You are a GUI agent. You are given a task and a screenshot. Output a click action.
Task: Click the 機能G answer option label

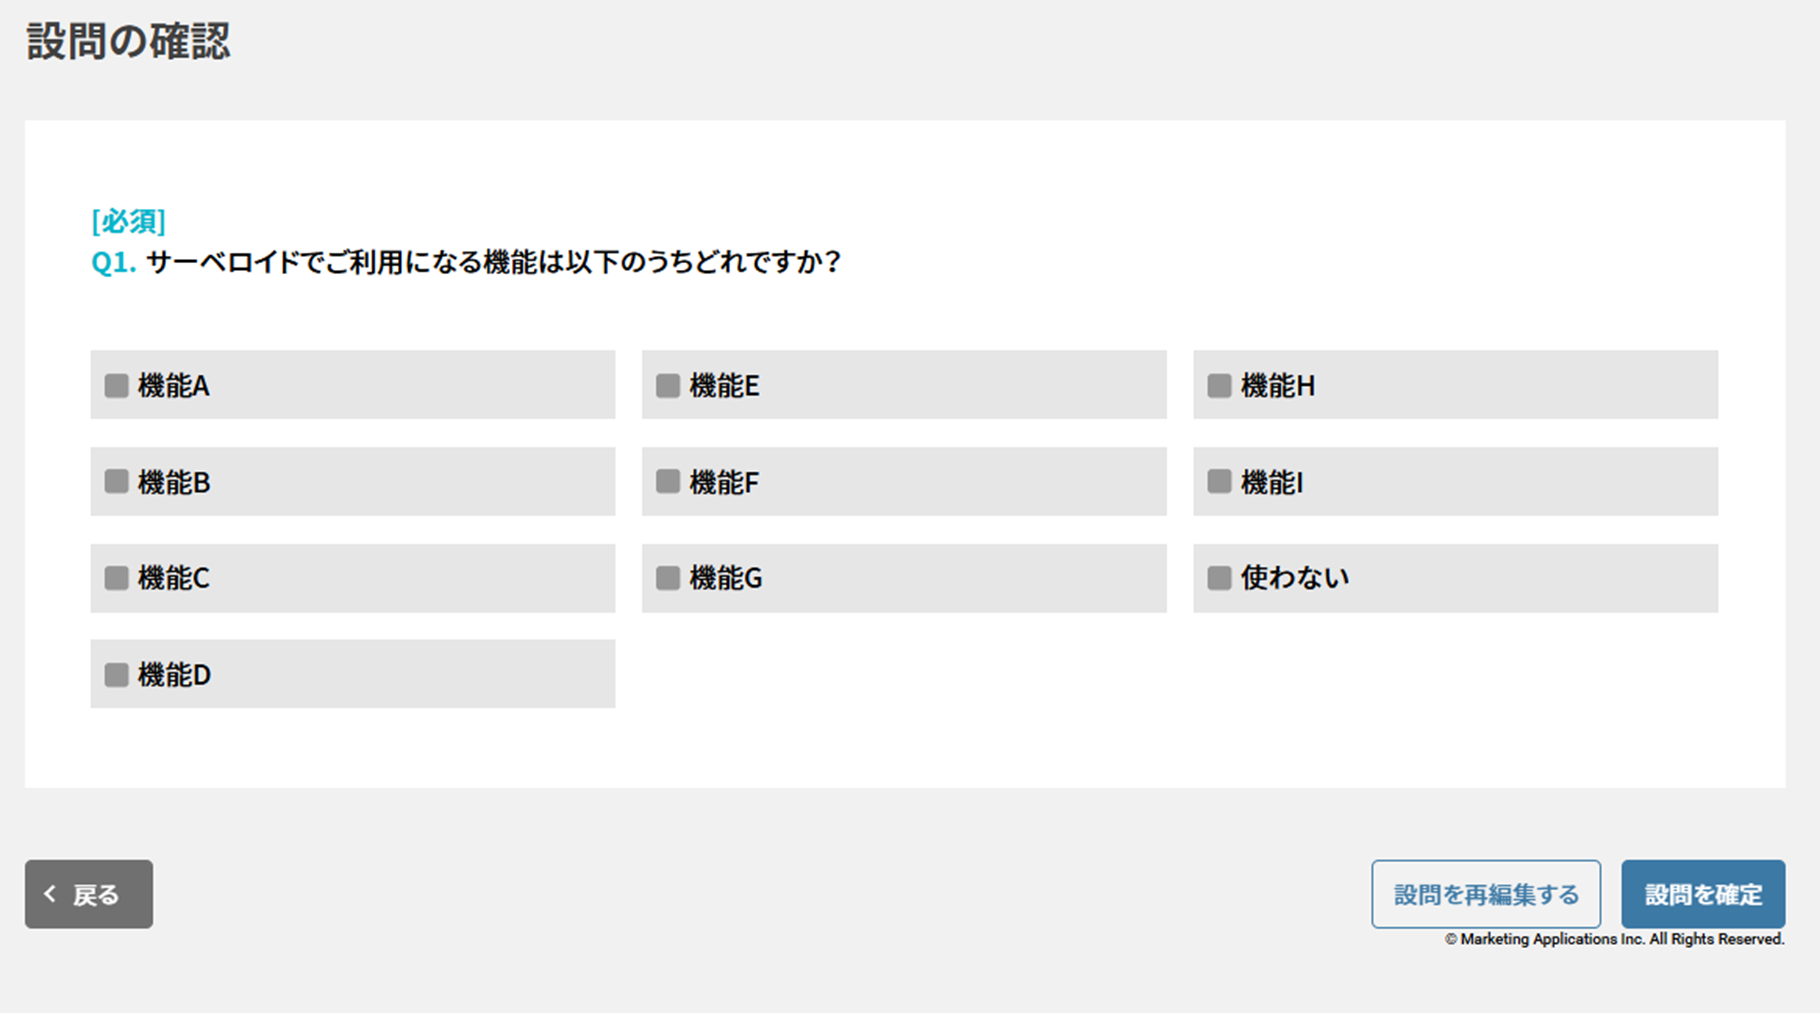726,578
